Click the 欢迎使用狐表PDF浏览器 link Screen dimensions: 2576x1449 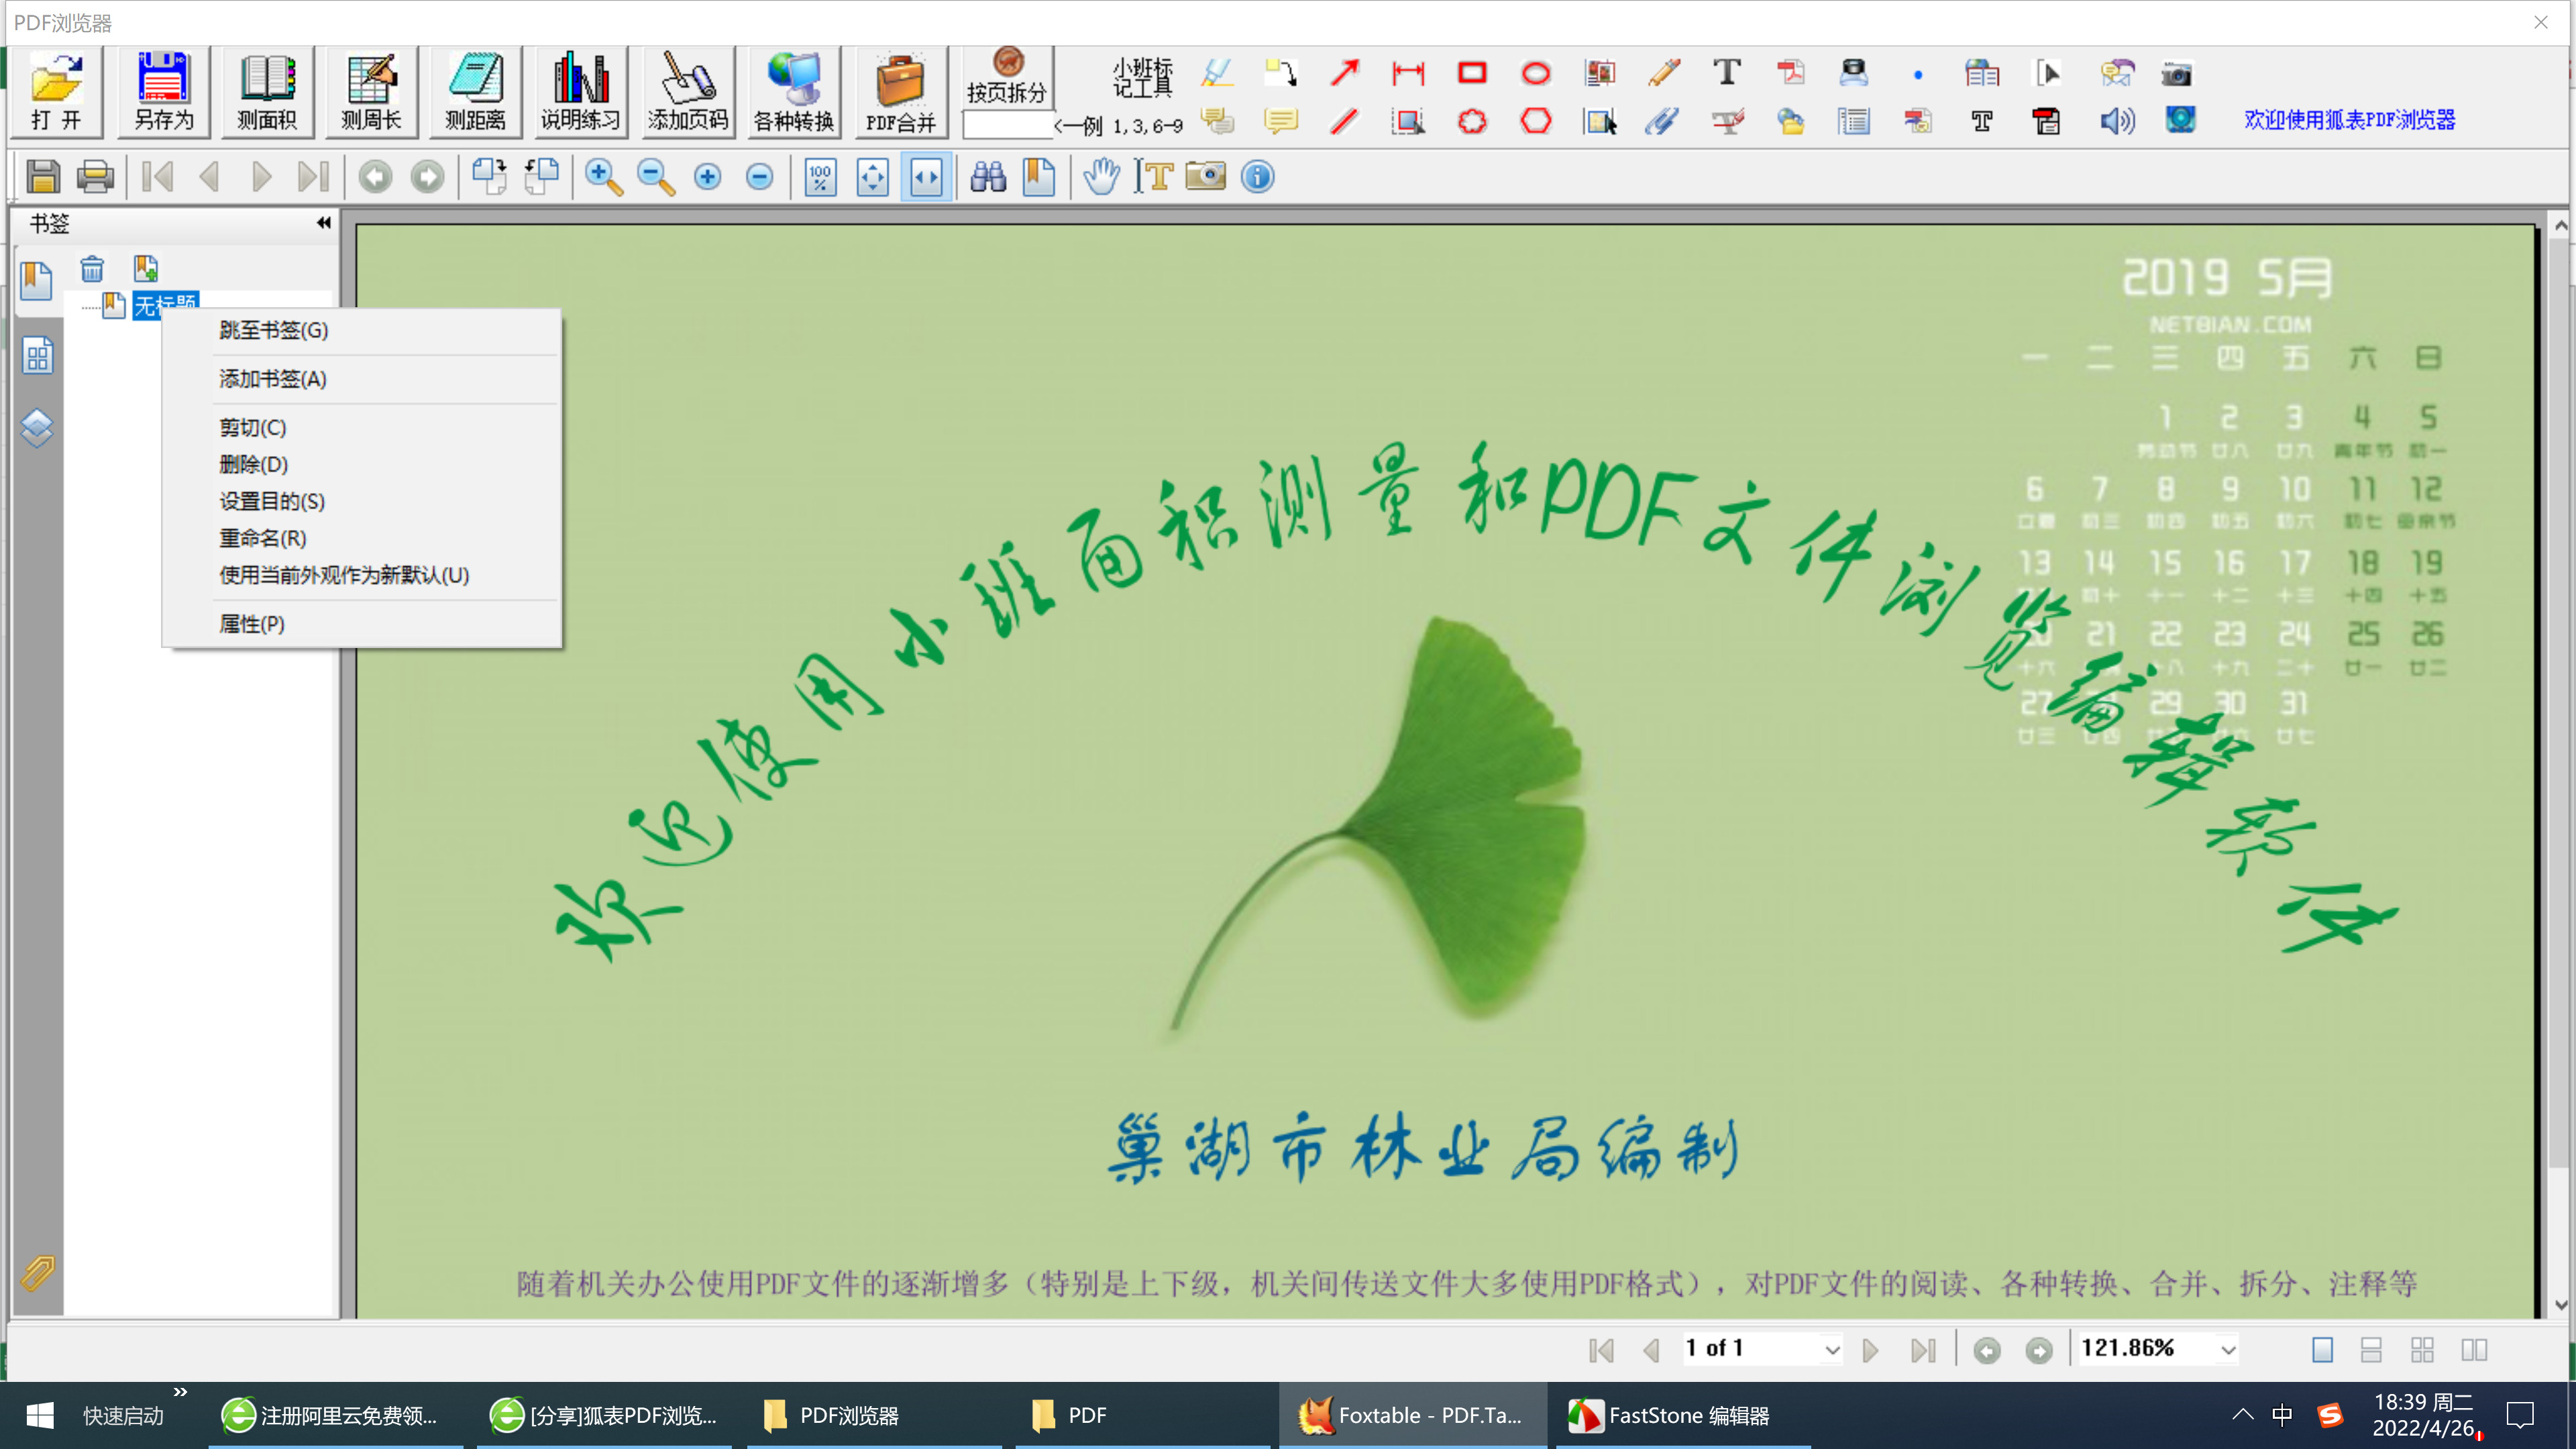2349,120
